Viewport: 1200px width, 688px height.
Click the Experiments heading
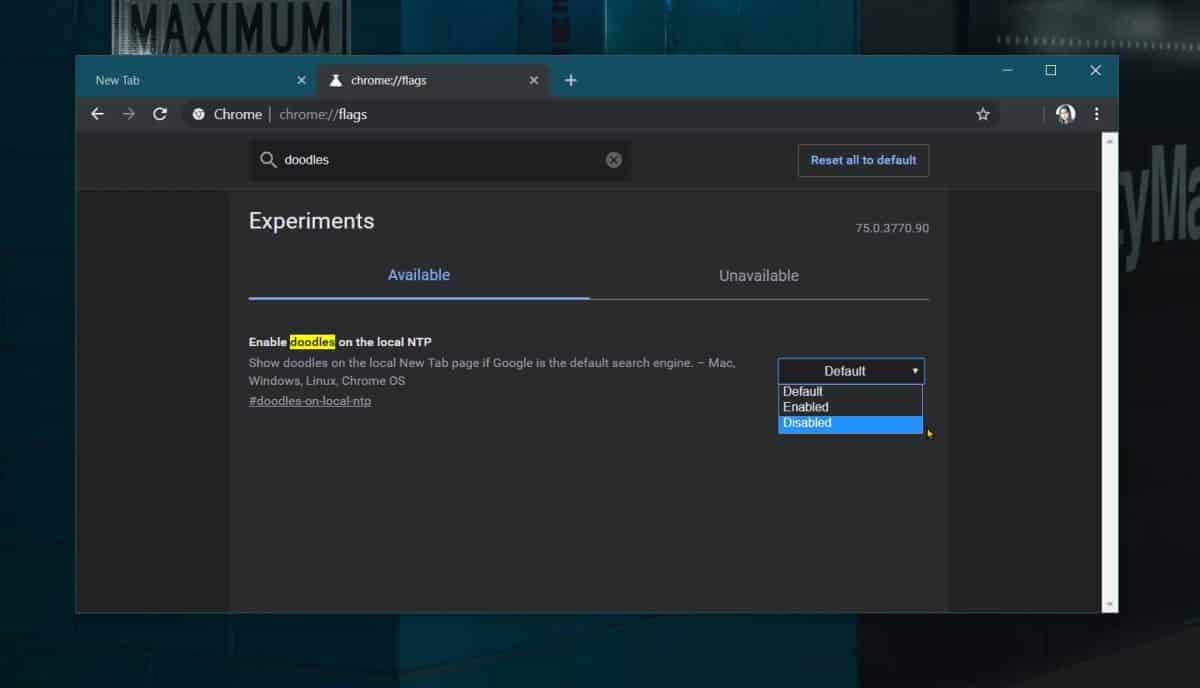click(312, 221)
